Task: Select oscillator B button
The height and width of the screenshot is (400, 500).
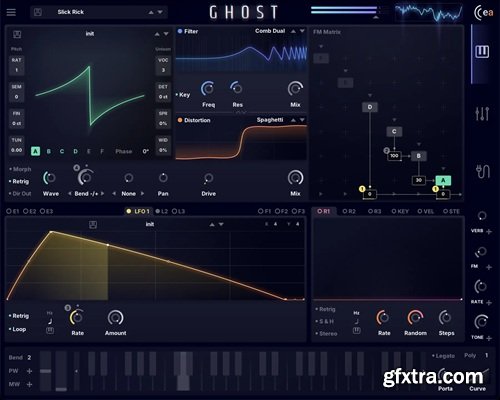Action: point(49,151)
